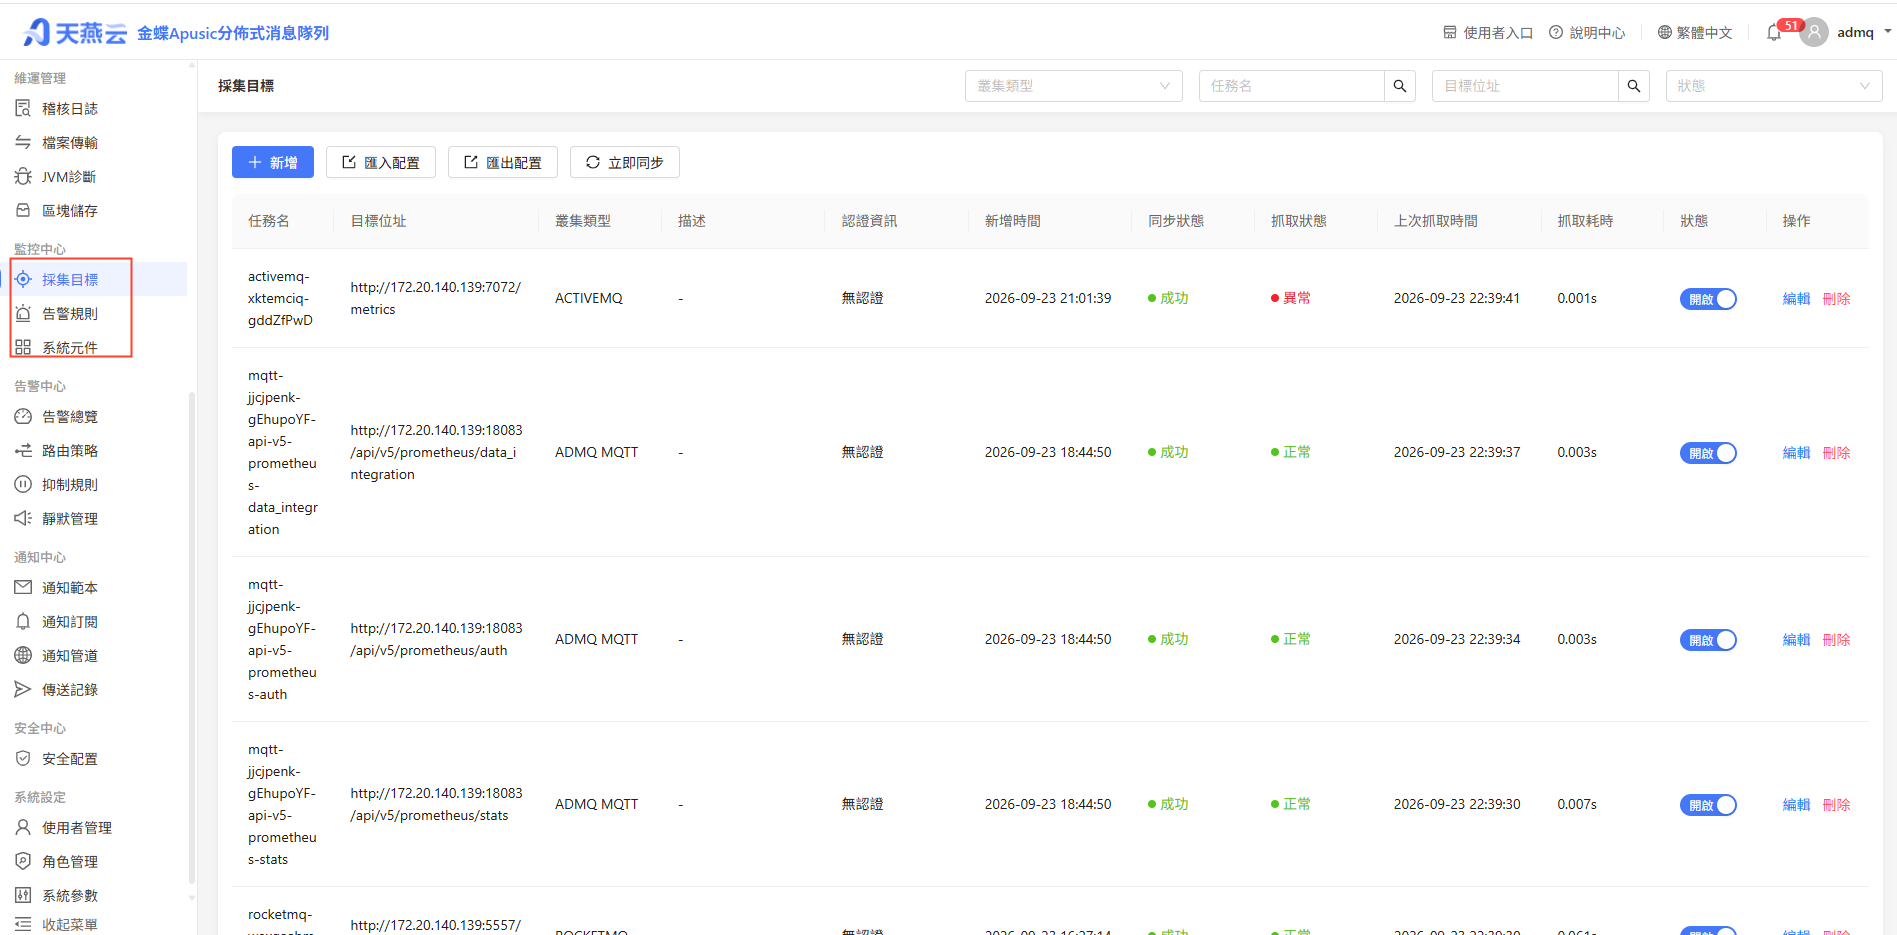Open 安全配置 in the sidebar

click(70, 758)
